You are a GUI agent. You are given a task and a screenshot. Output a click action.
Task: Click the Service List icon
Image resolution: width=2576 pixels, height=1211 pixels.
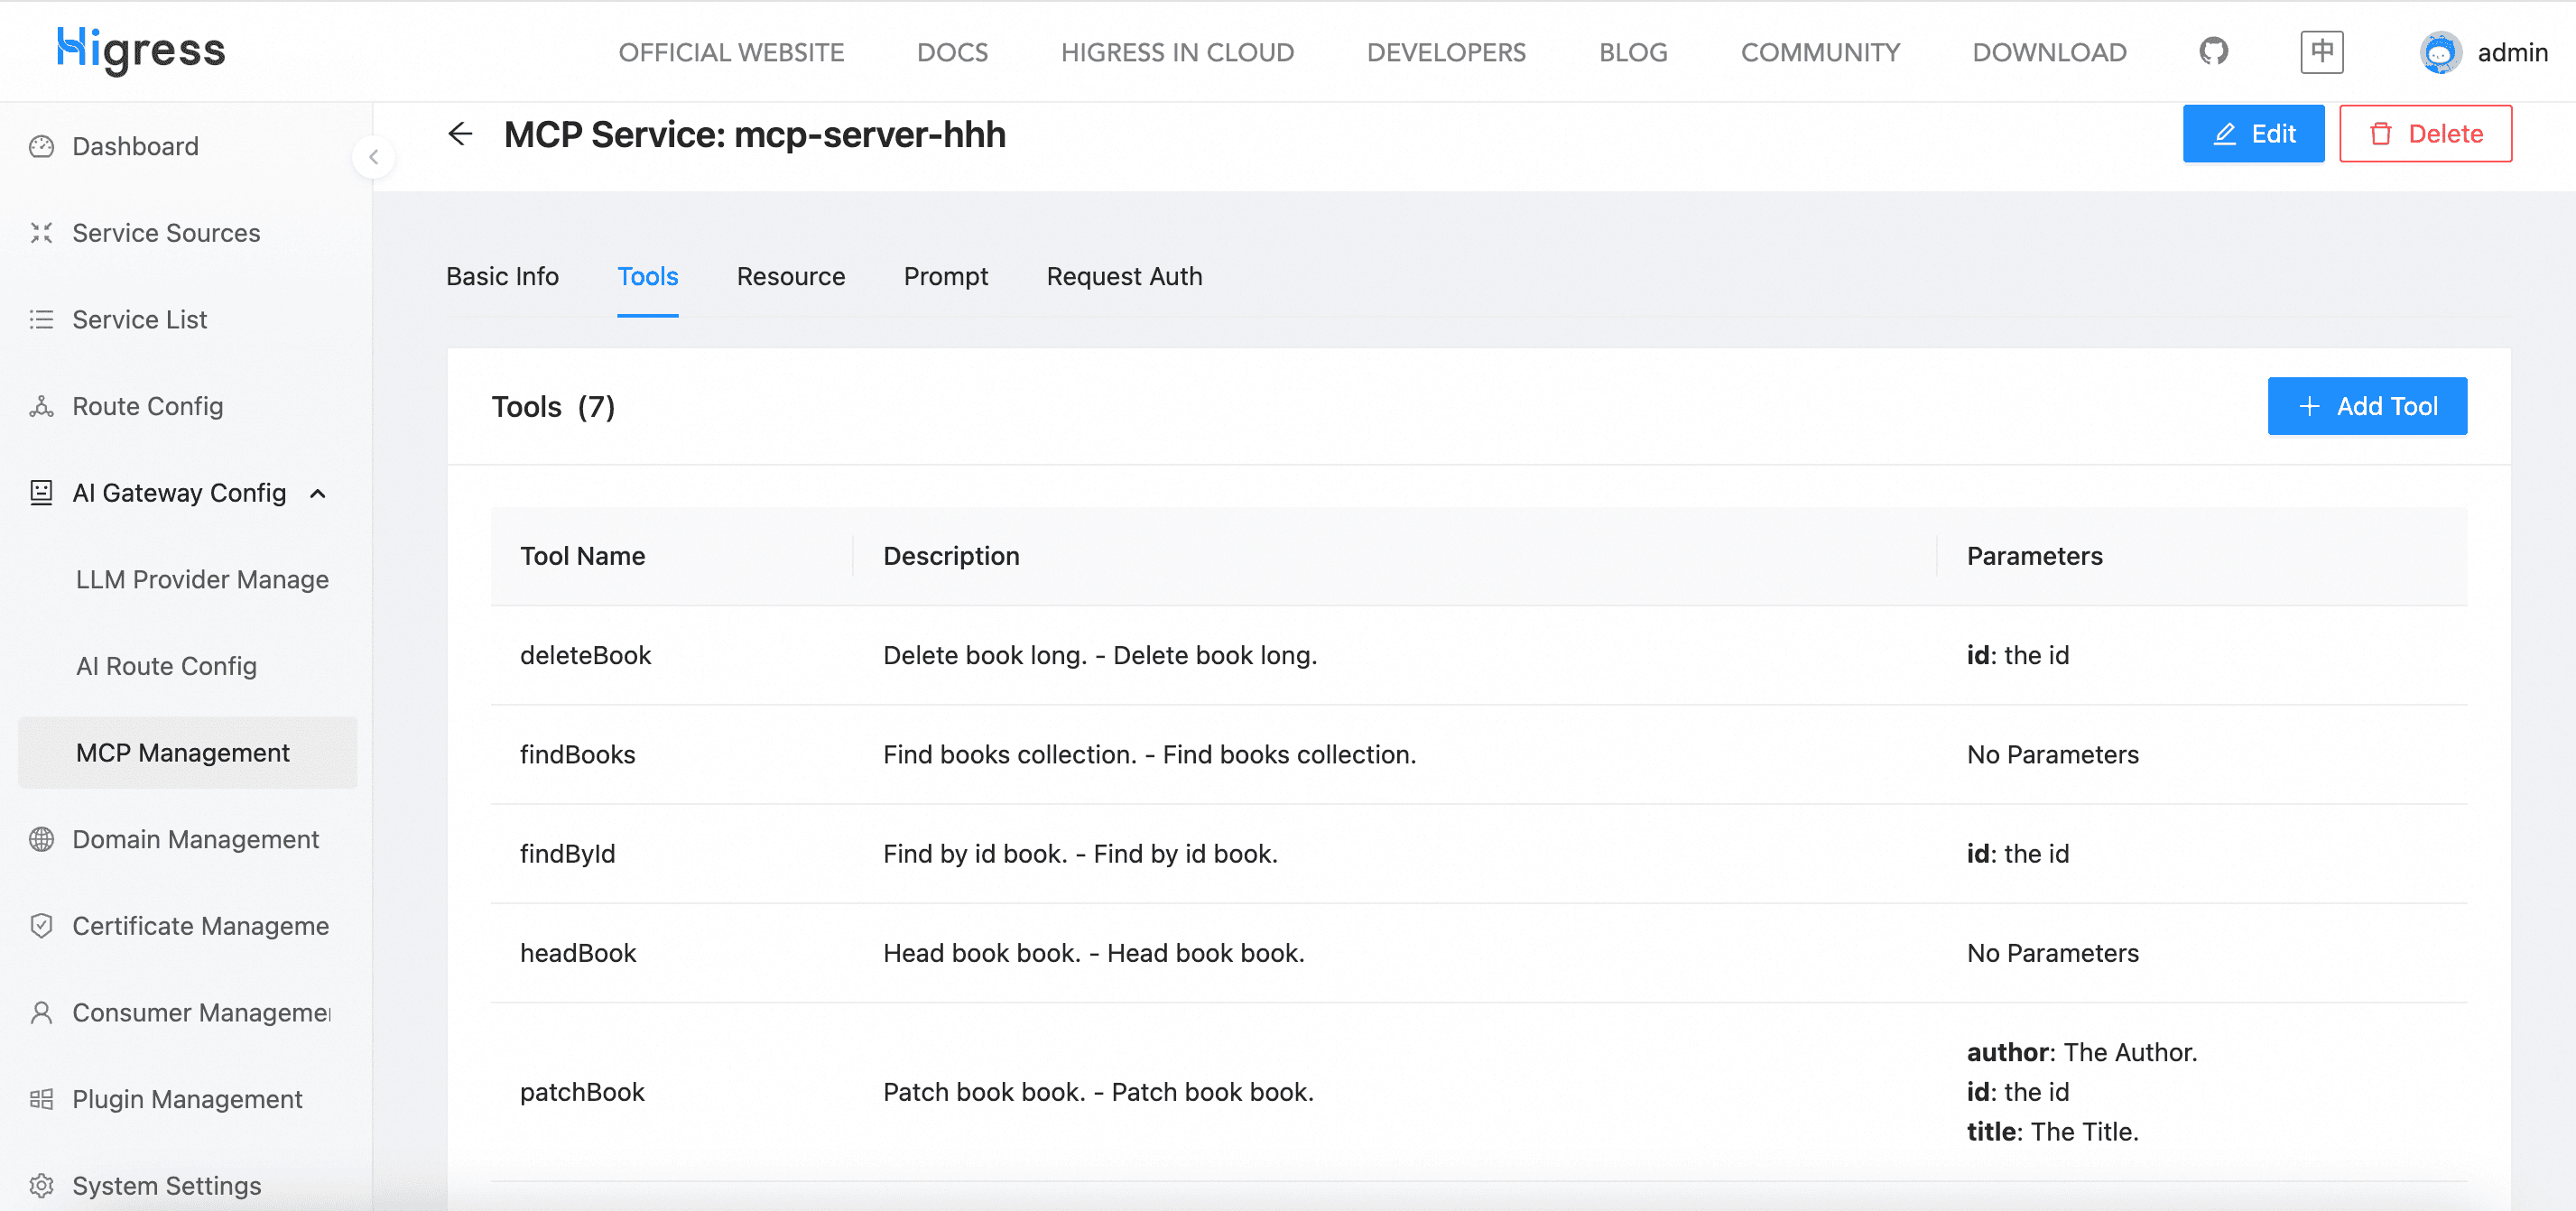click(x=41, y=320)
